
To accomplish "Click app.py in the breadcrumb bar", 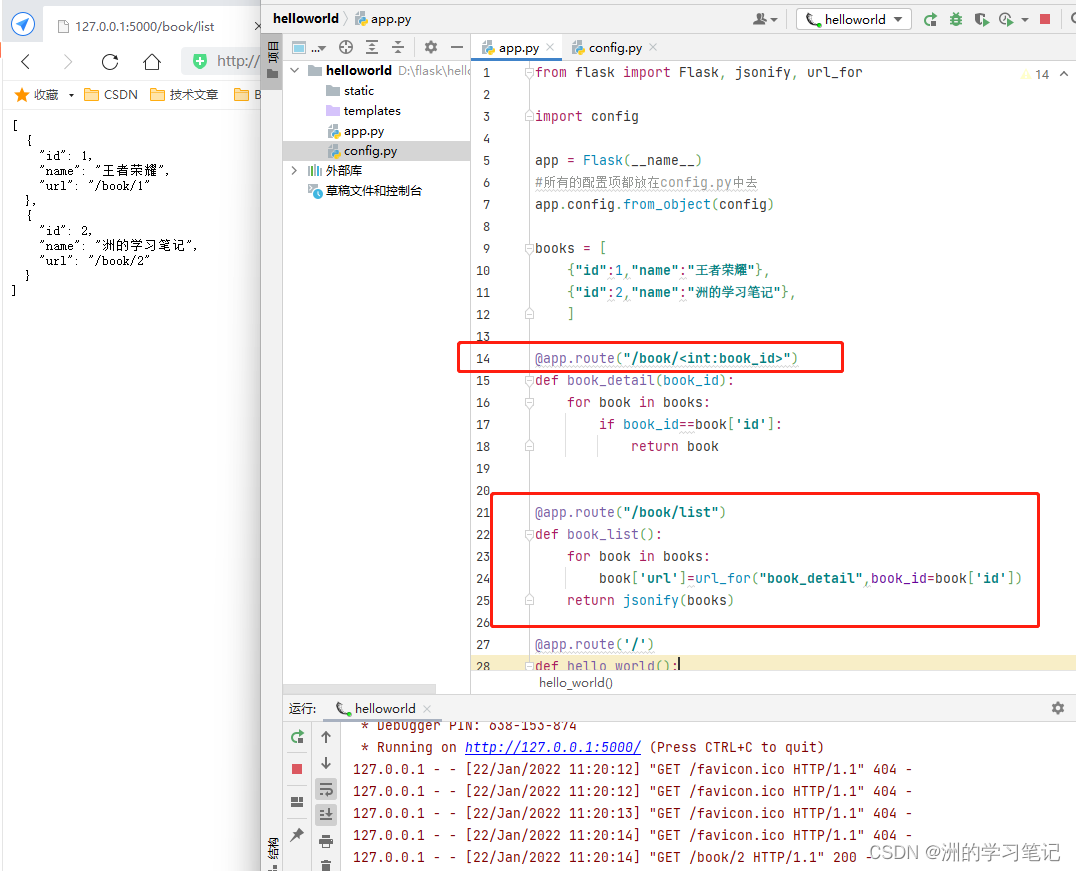I will [x=383, y=19].
